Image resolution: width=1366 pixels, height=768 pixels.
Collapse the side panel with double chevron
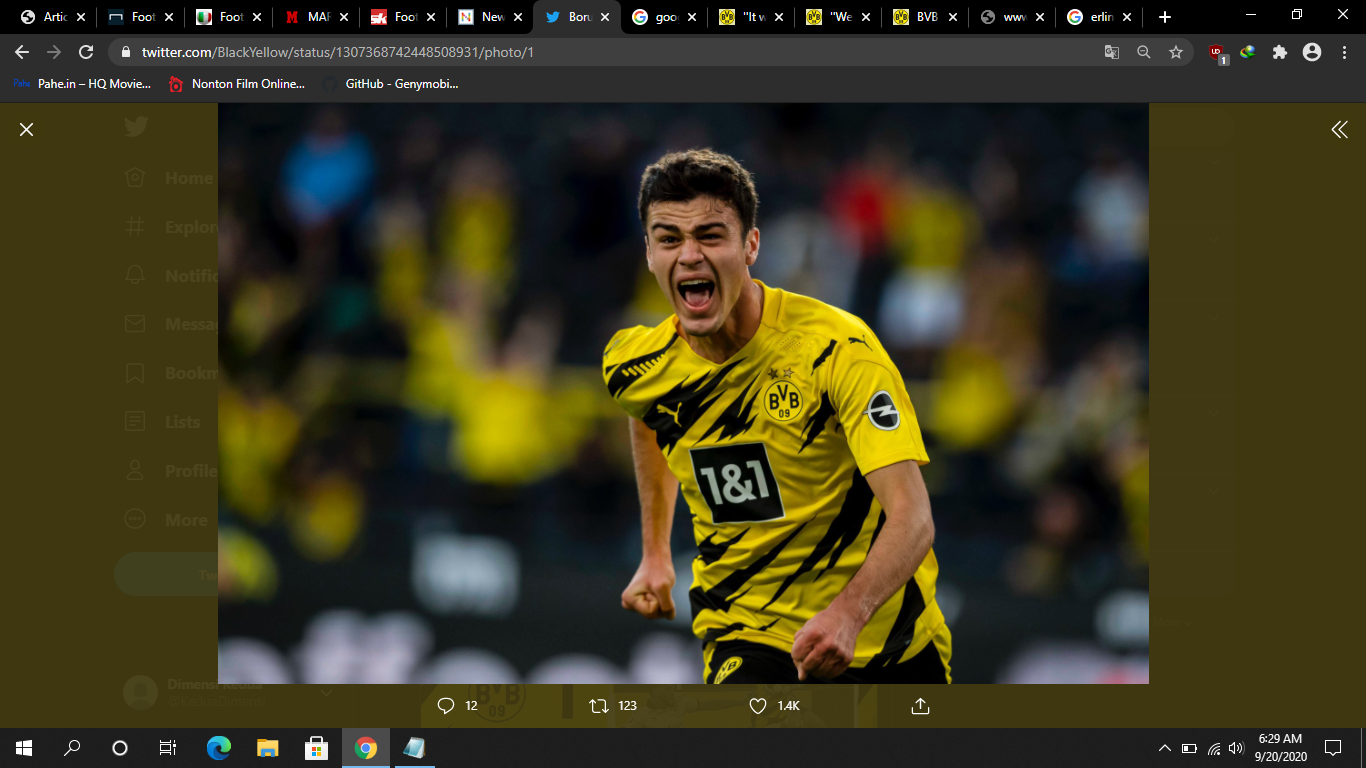[x=1339, y=129]
